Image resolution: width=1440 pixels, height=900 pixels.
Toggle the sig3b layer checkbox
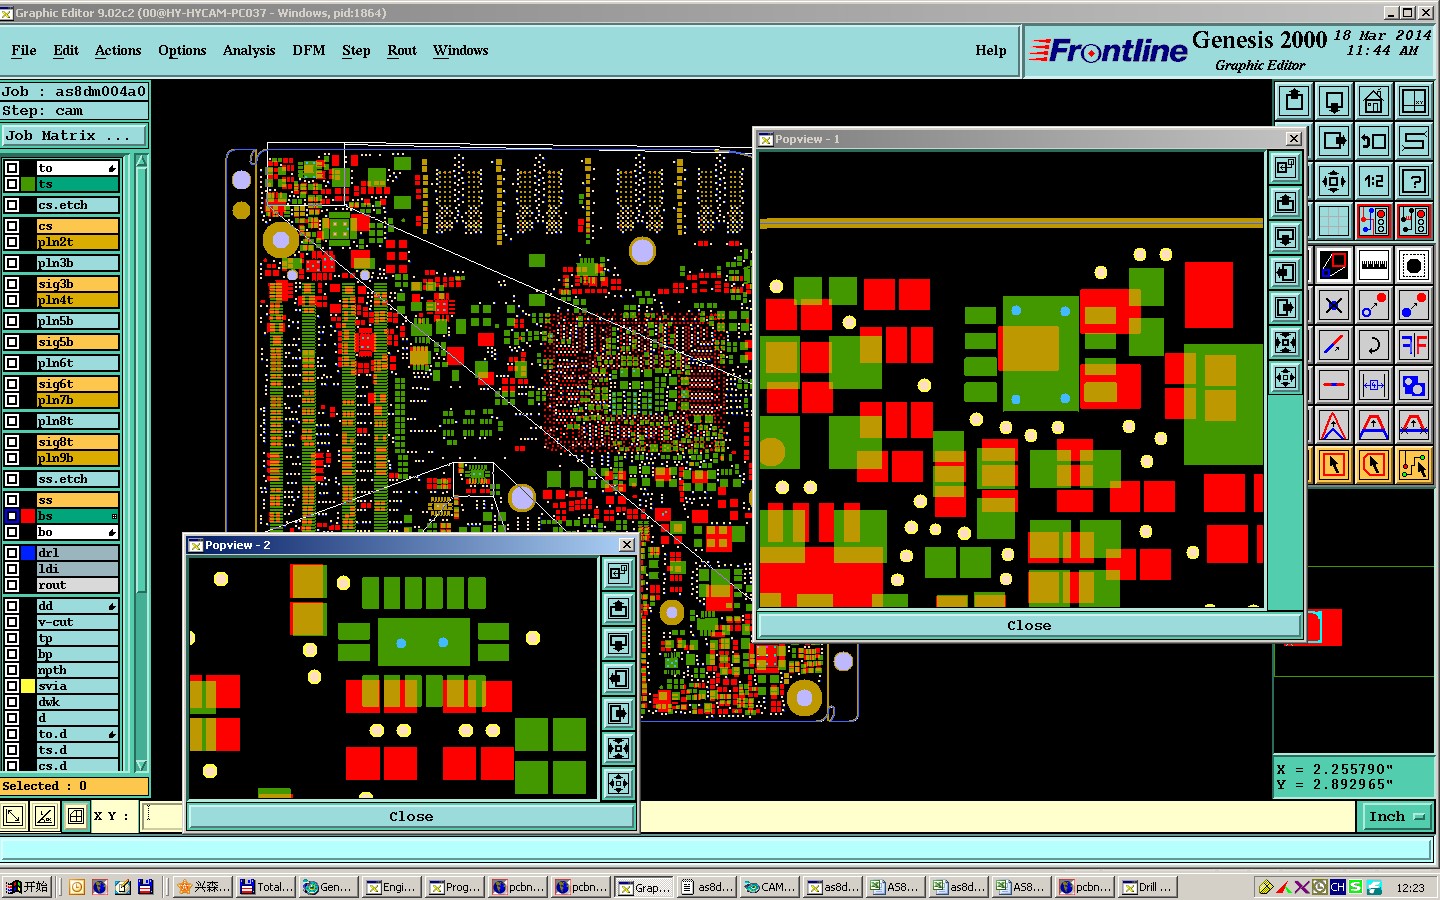(12, 284)
